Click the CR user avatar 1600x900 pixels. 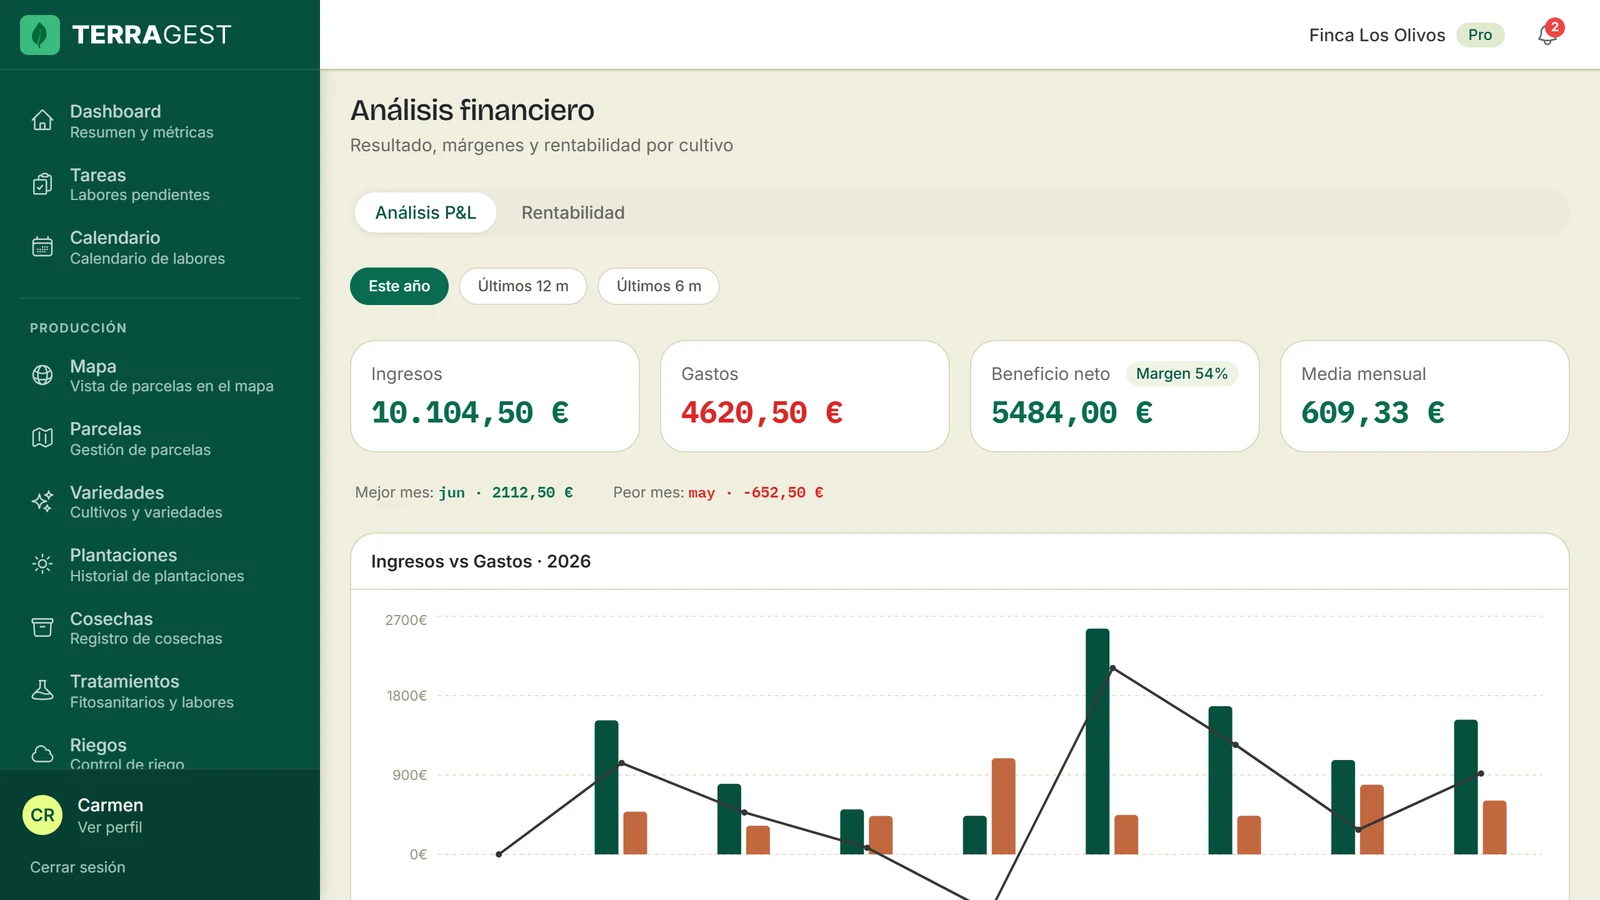tap(43, 815)
